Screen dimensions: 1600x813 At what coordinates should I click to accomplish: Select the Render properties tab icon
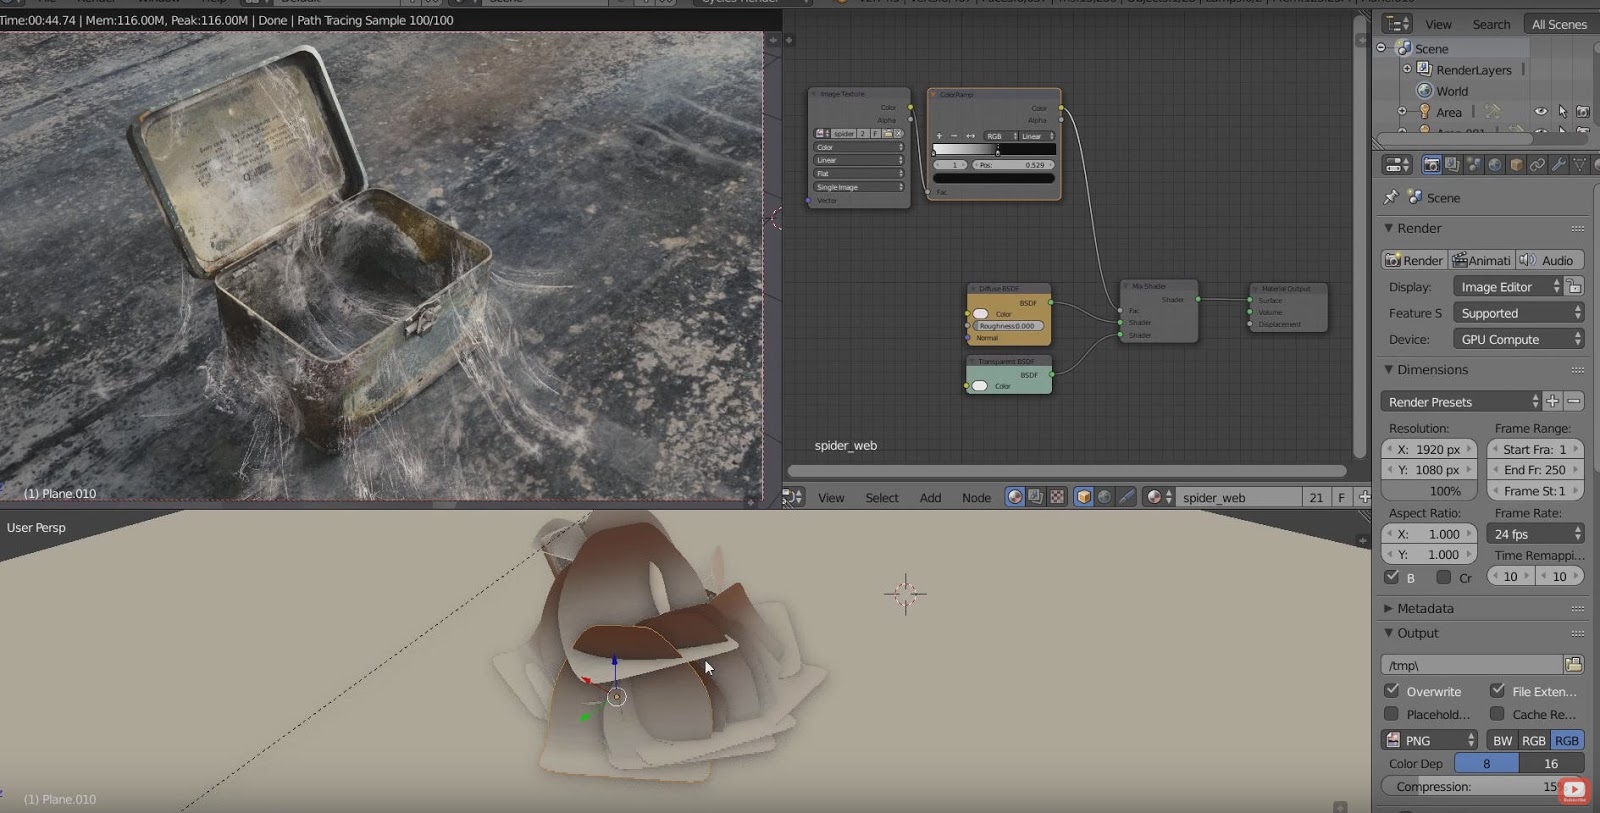(x=1431, y=165)
